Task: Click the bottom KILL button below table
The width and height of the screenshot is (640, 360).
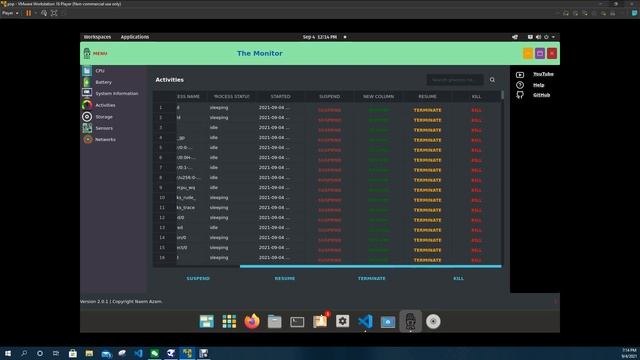Action: click(x=458, y=278)
